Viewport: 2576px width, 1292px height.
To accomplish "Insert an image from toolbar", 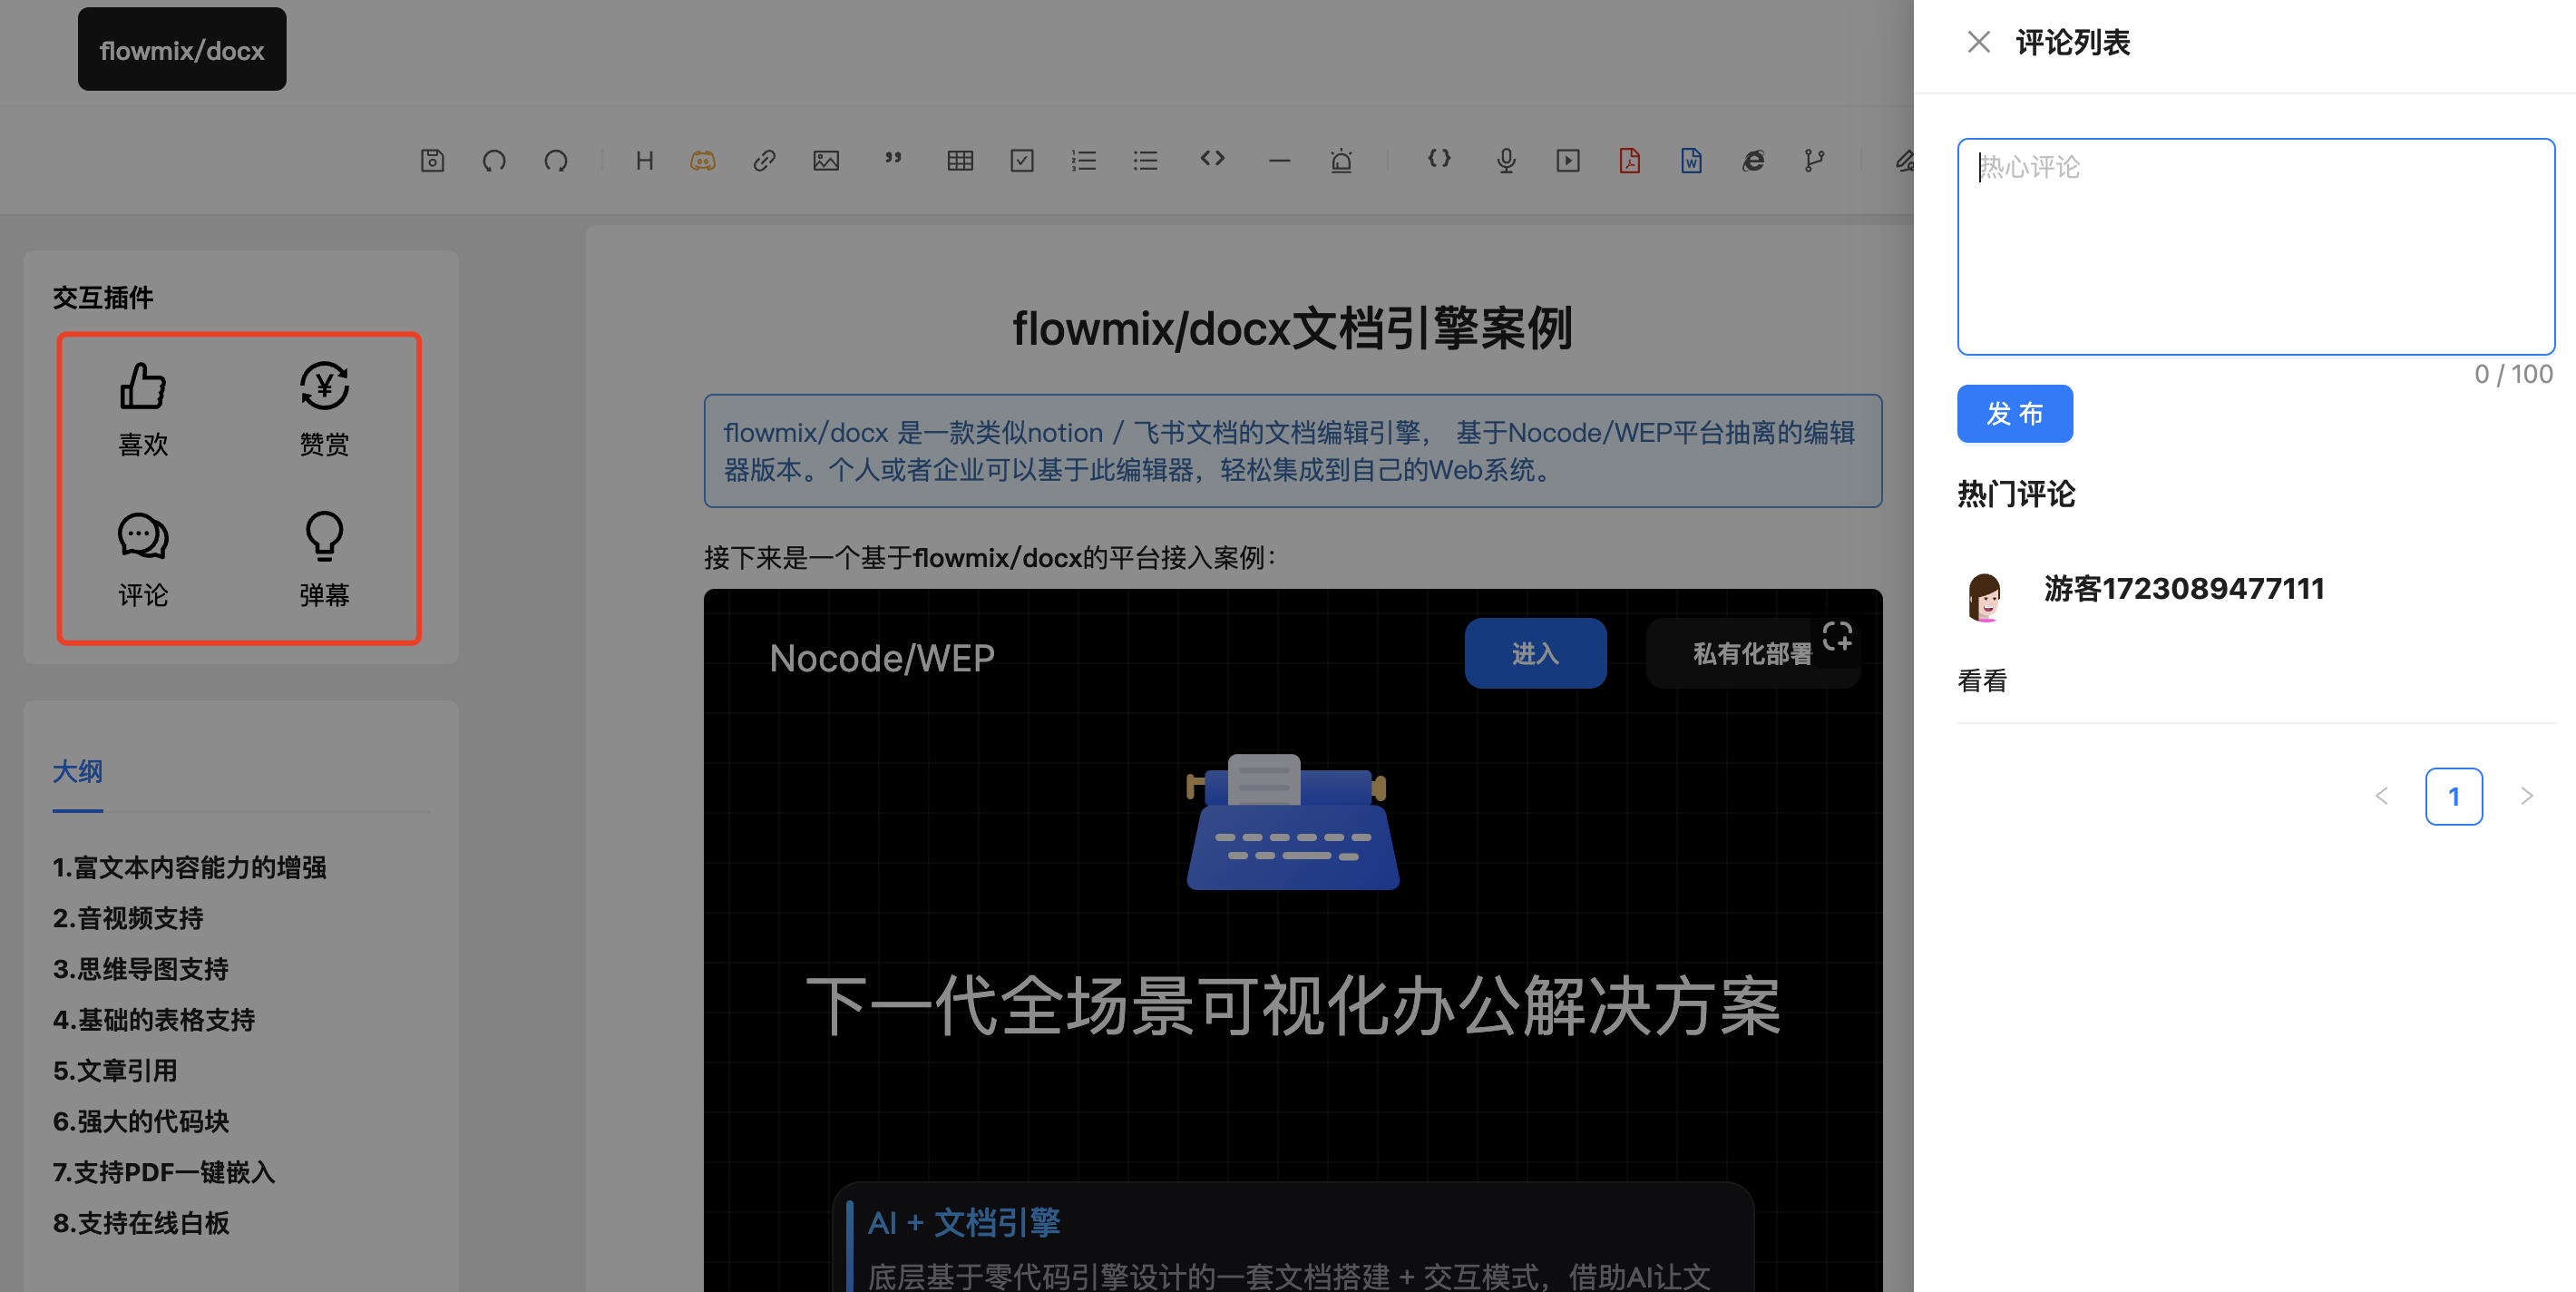I will (826, 160).
